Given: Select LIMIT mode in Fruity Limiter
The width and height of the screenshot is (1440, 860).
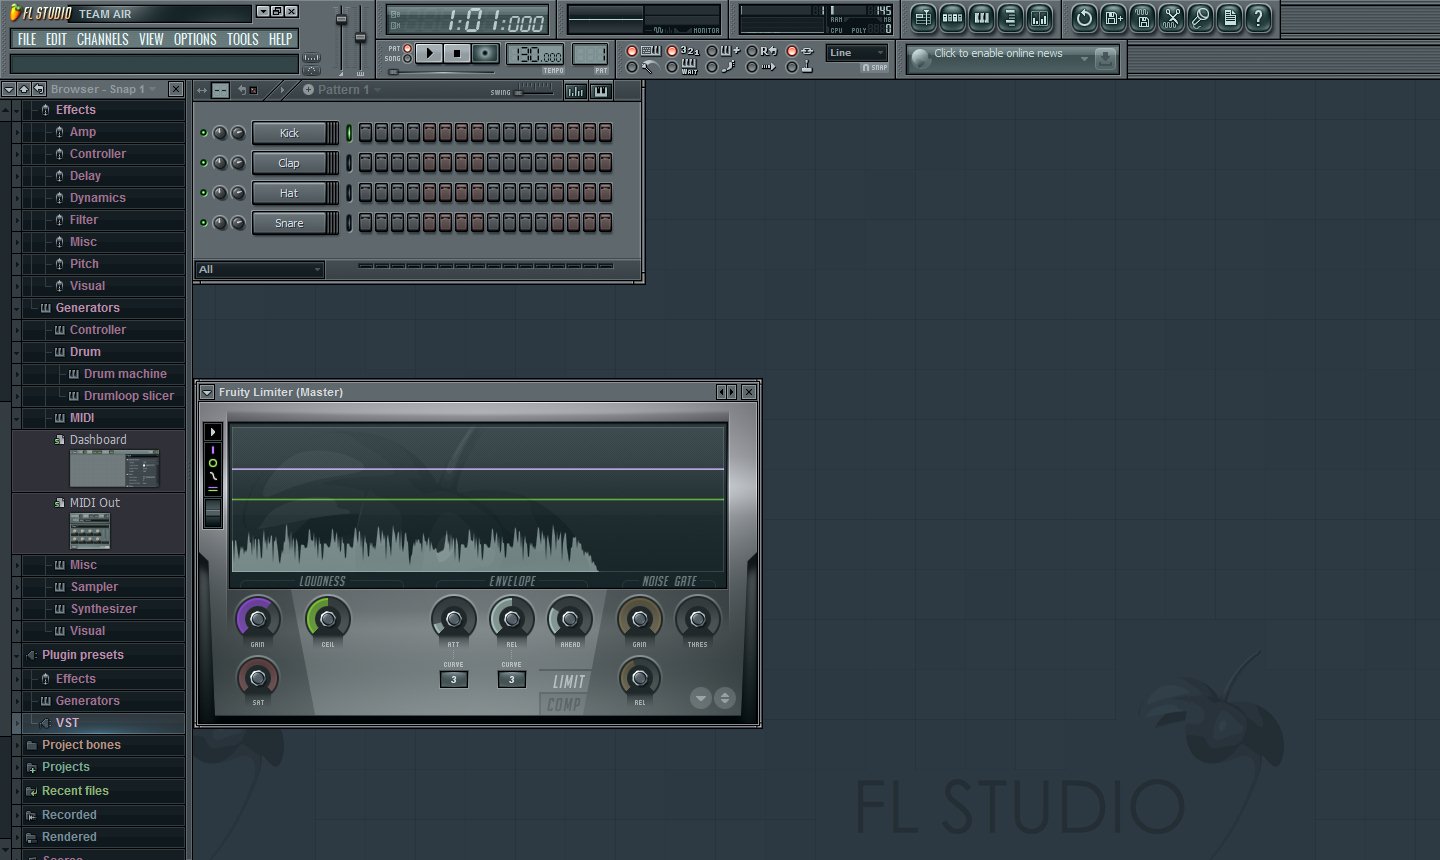Looking at the screenshot, I should [x=569, y=682].
